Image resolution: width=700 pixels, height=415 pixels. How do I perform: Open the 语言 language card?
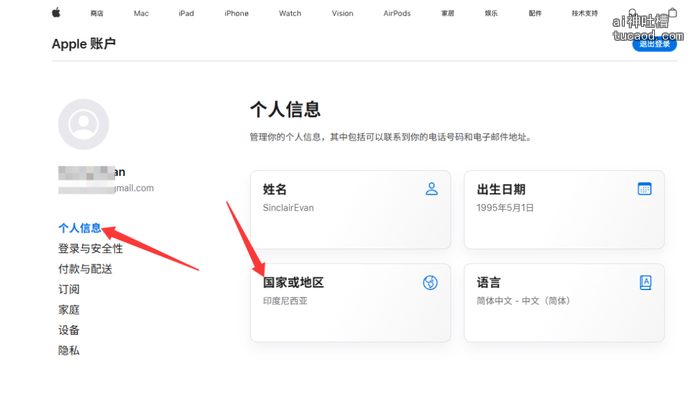[564, 303]
